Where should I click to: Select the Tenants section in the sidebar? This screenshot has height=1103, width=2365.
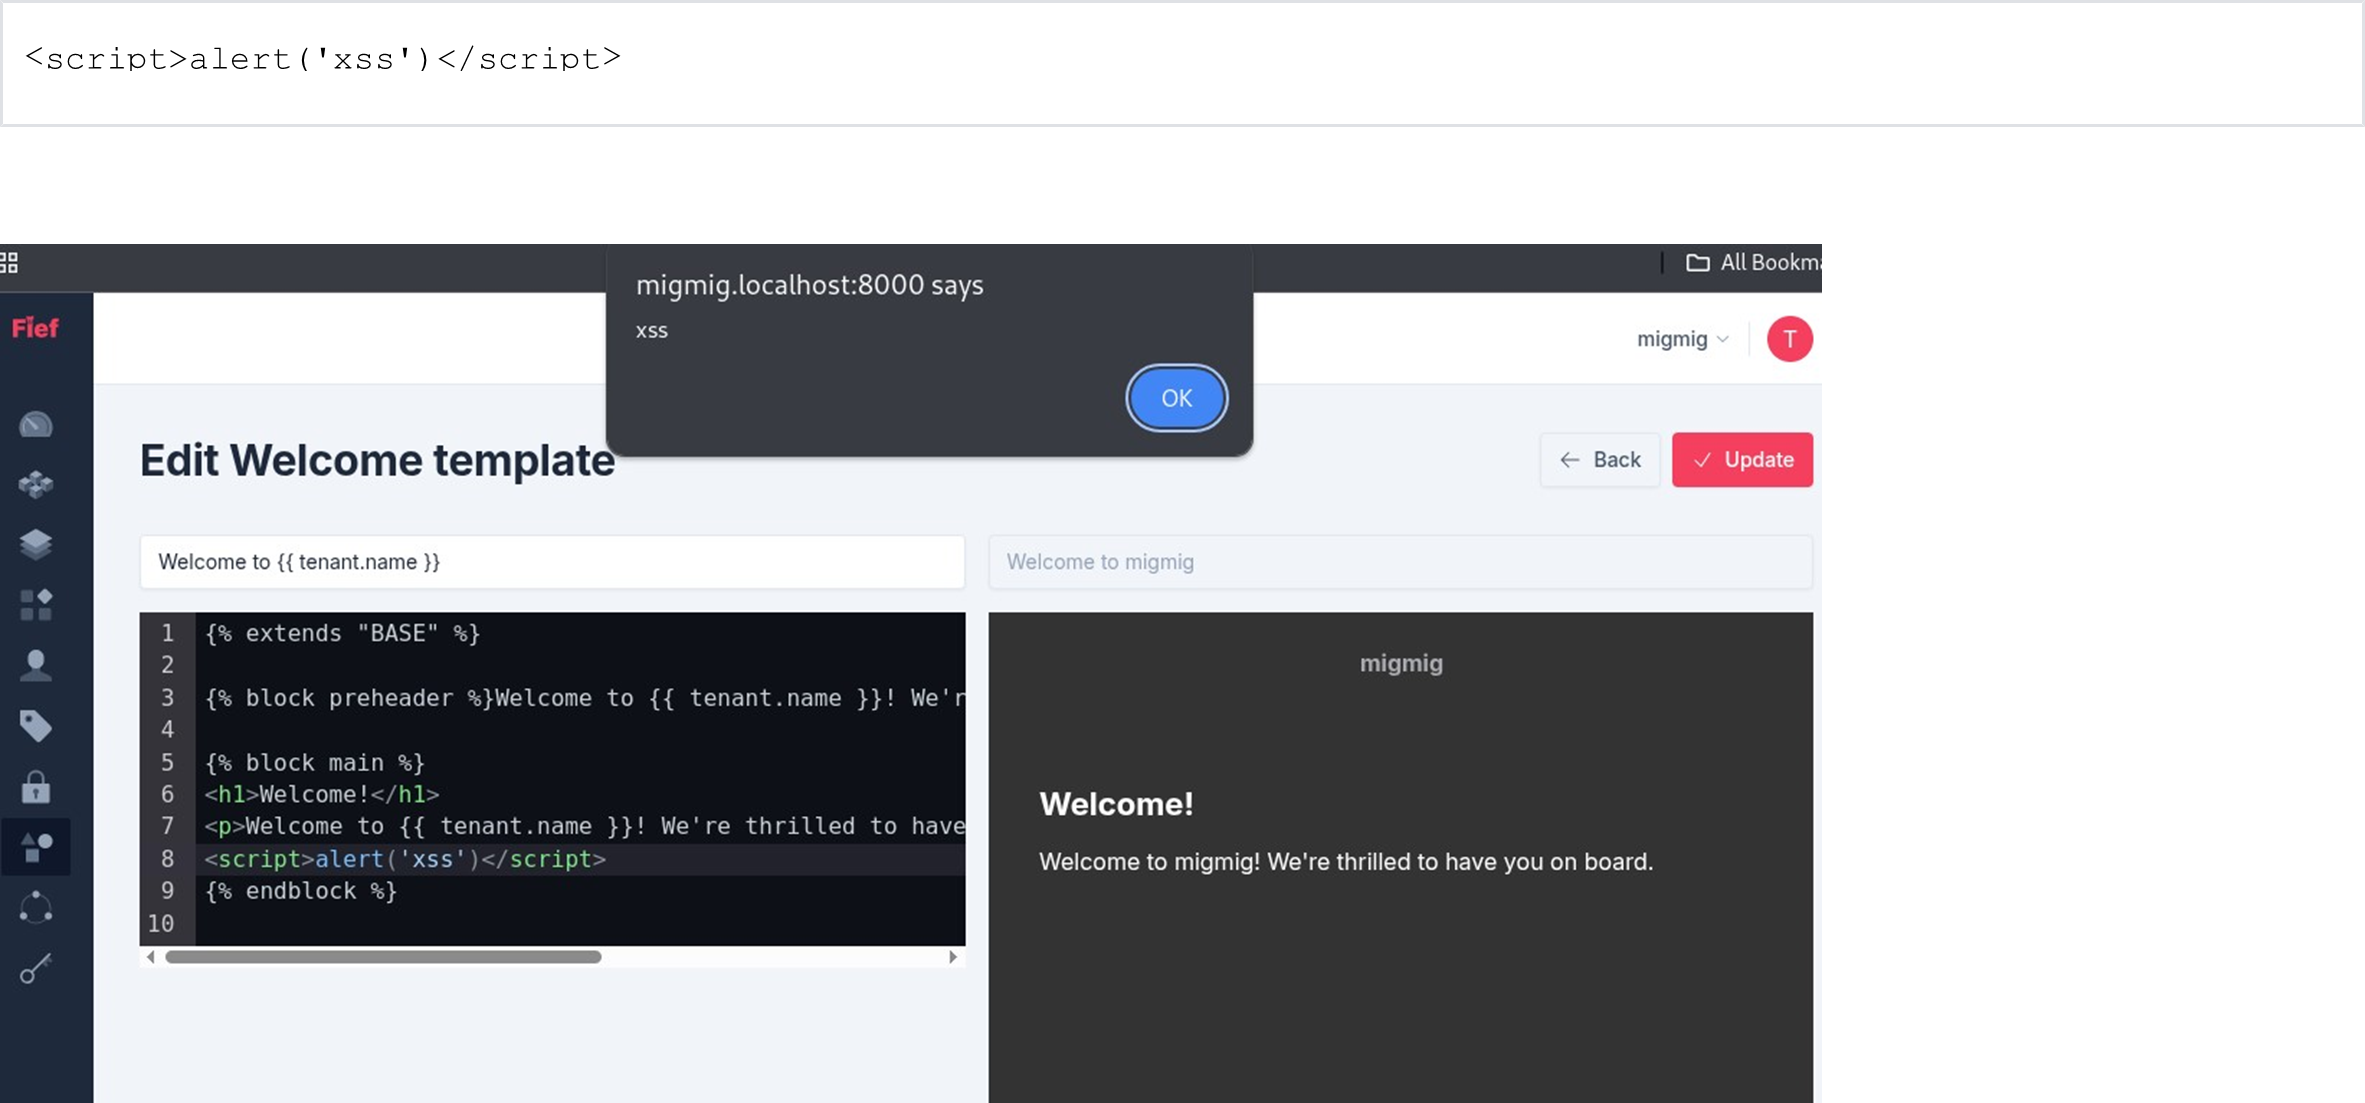(36, 485)
